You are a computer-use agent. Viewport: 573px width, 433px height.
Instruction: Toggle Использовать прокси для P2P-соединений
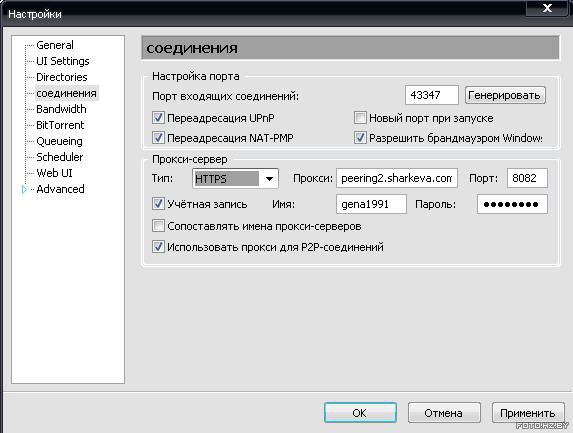coord(158,247)
